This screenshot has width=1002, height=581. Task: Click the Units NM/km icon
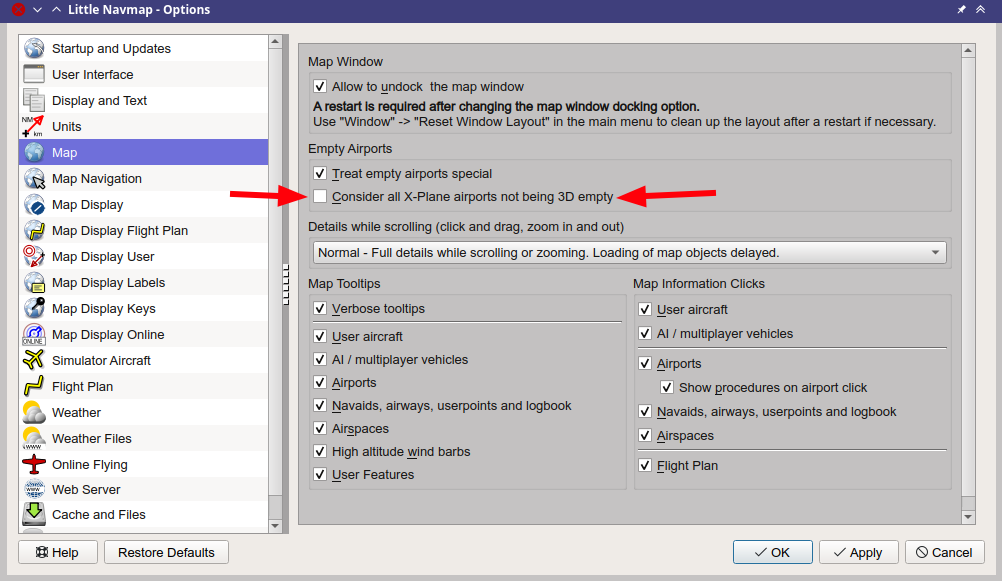tap(34, 126)
